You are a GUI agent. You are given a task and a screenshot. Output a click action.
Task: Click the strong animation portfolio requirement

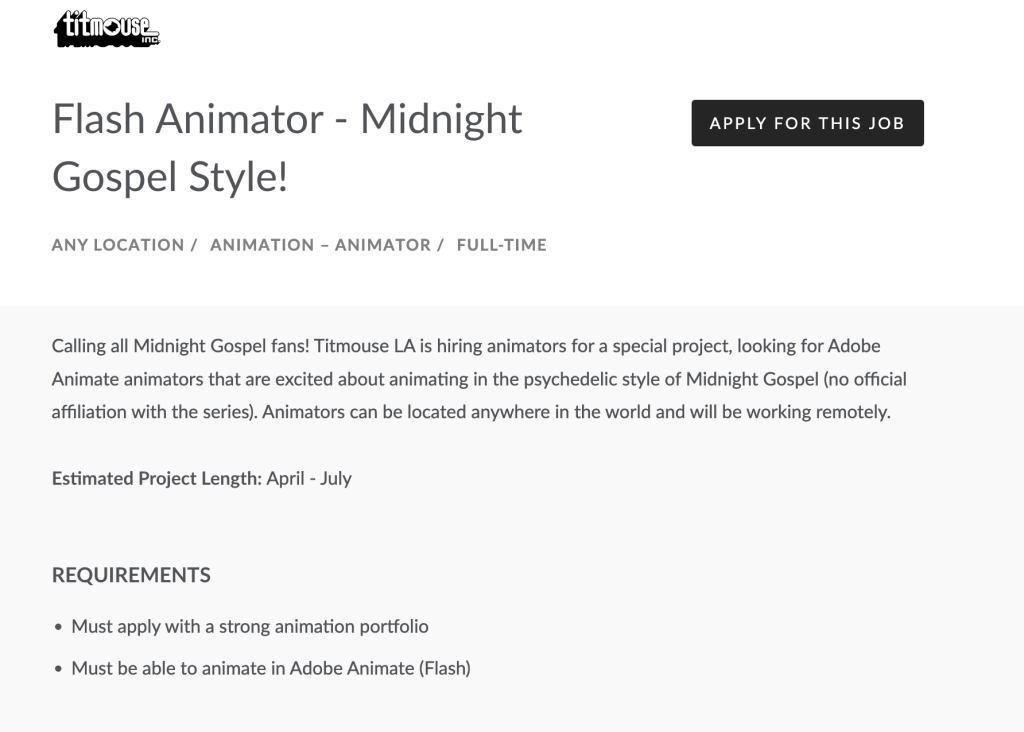[x=249, y=627]
